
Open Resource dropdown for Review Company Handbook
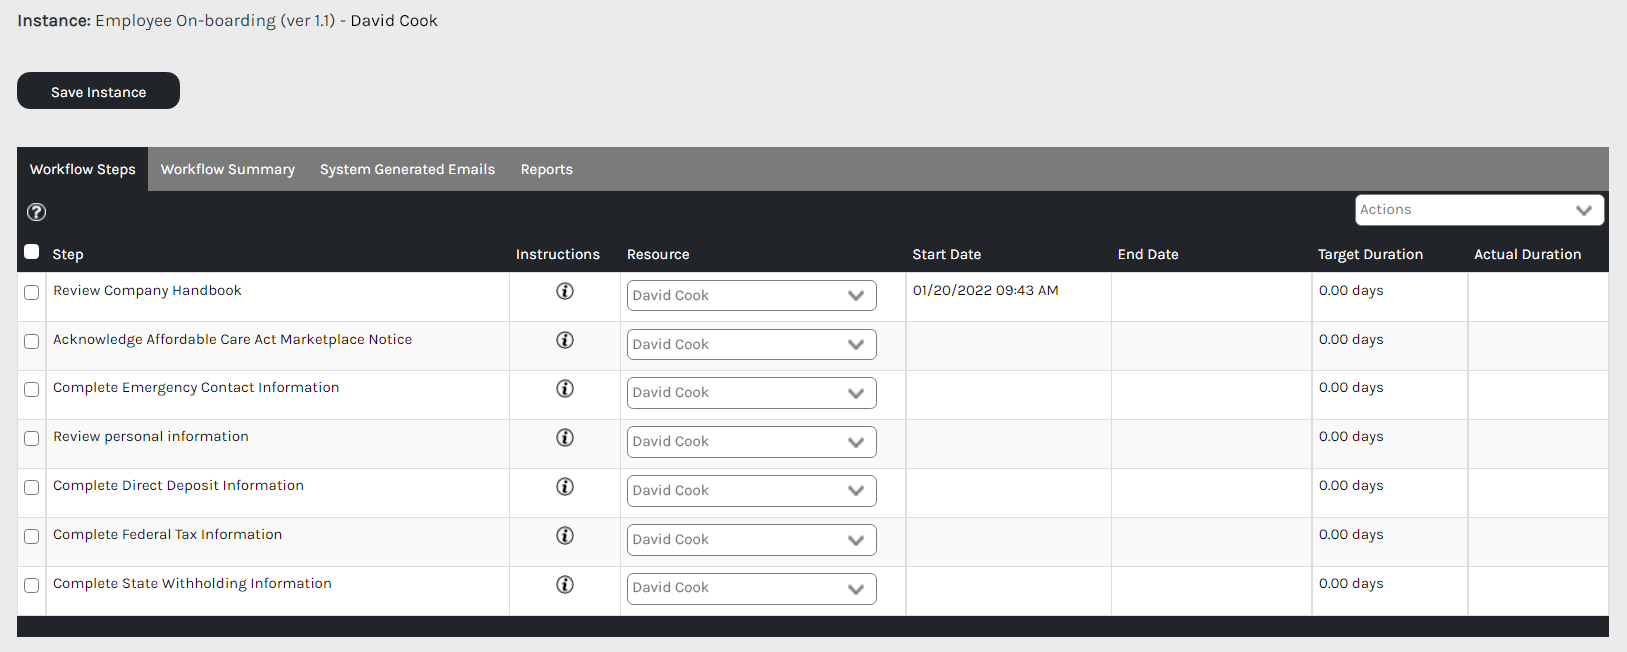pyautogui.click(x=752, y=296)
